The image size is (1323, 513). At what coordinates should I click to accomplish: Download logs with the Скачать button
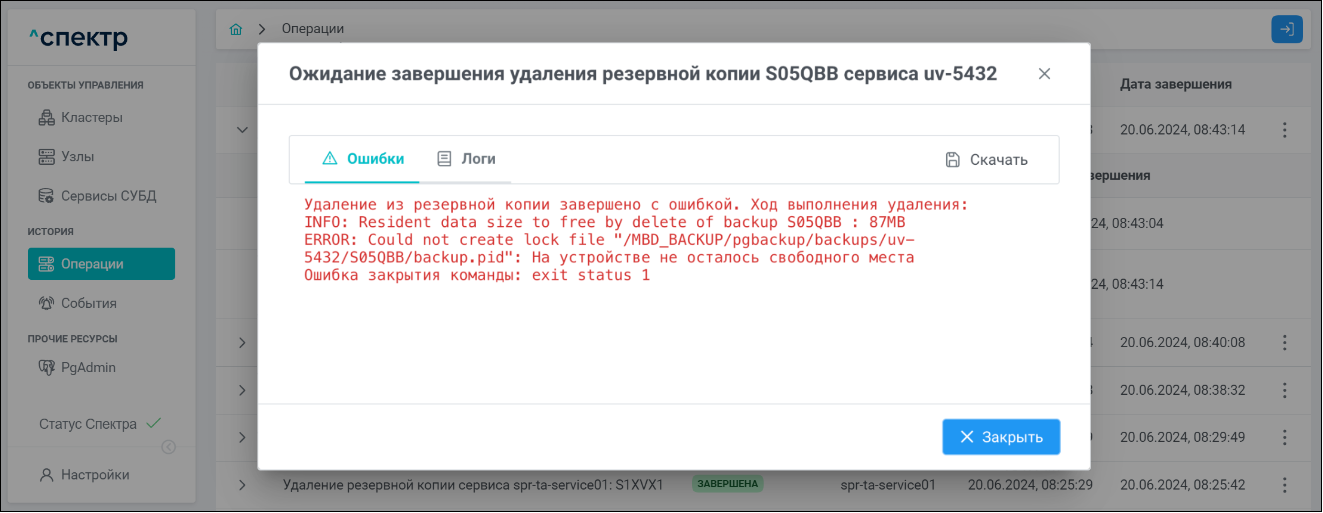[x=986, y=160]
